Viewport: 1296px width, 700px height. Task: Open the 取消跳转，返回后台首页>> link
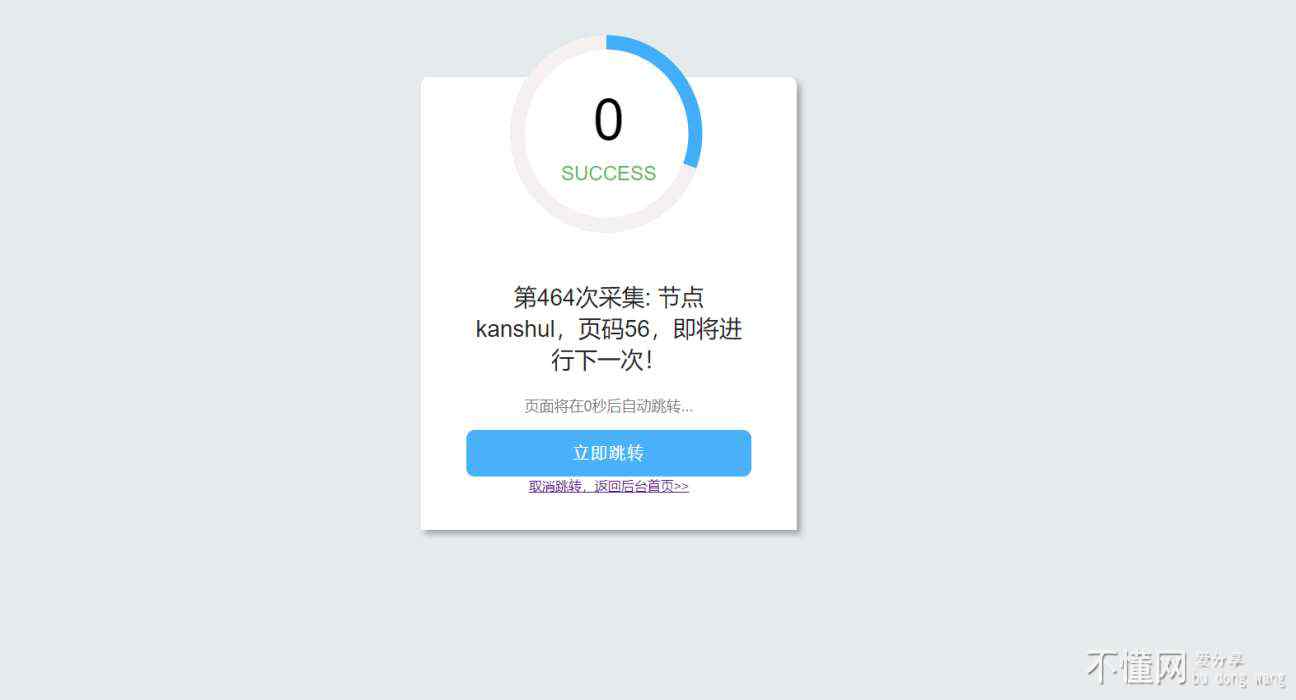coord(608,487)
